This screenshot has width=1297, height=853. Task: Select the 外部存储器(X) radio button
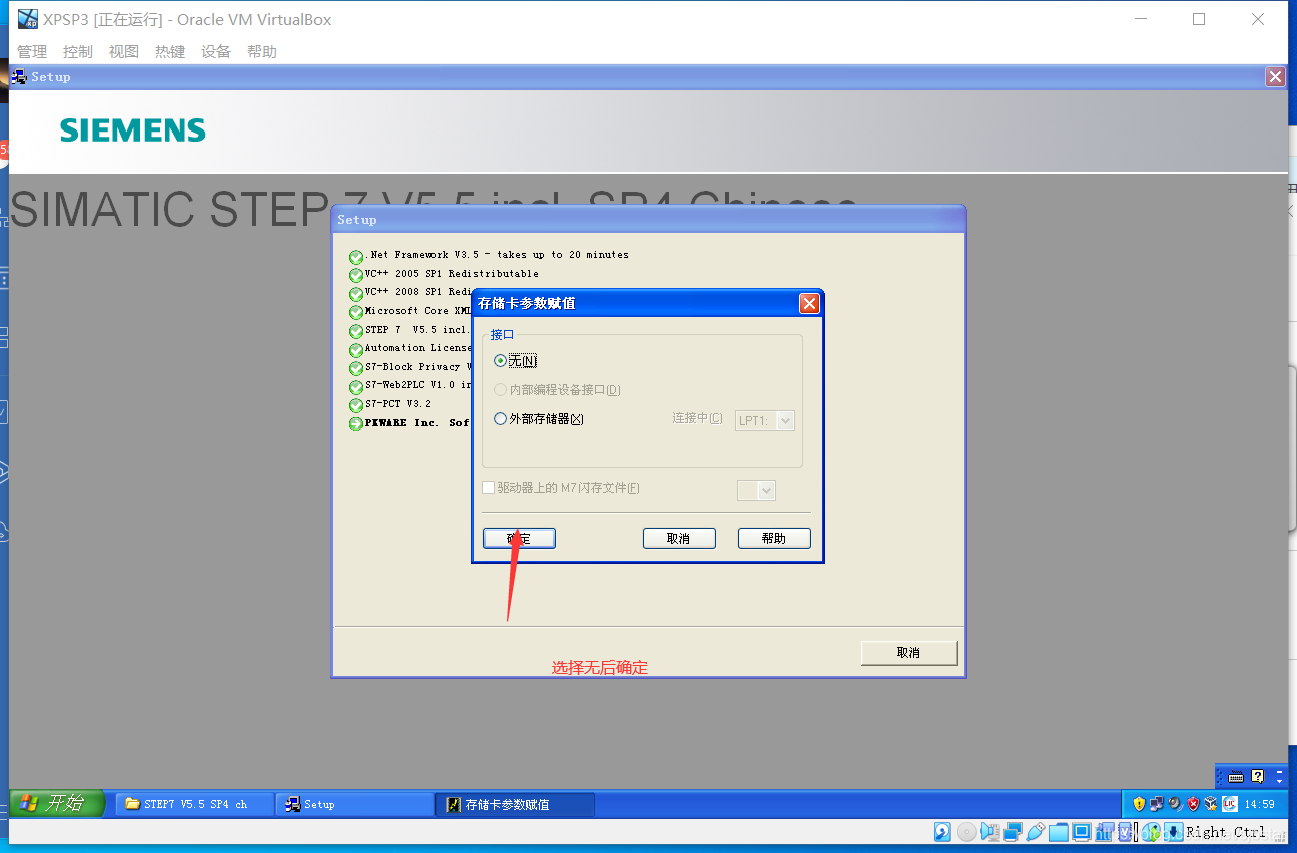(501, 419)
